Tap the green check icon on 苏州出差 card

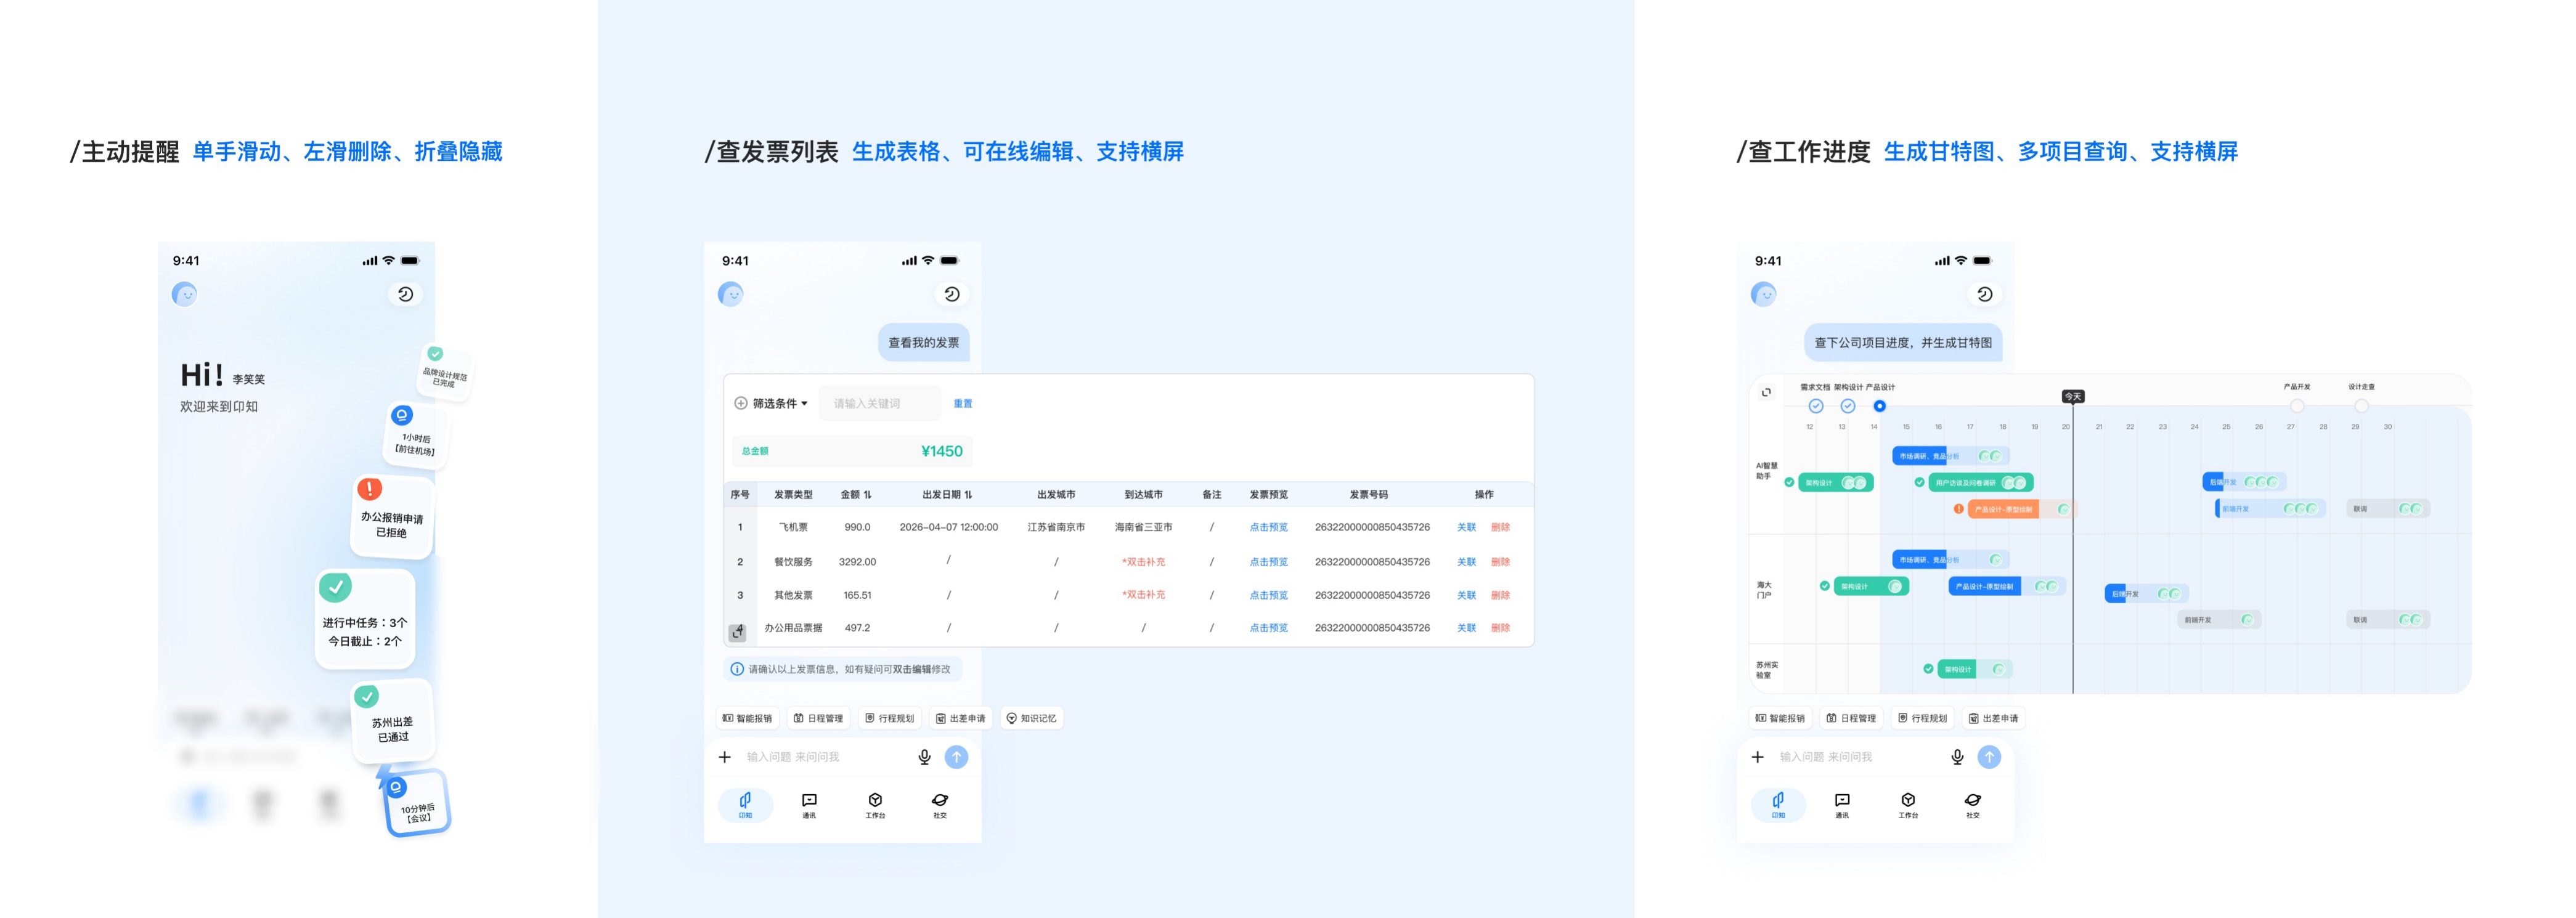pyautogui.click(x=367, y=696)
